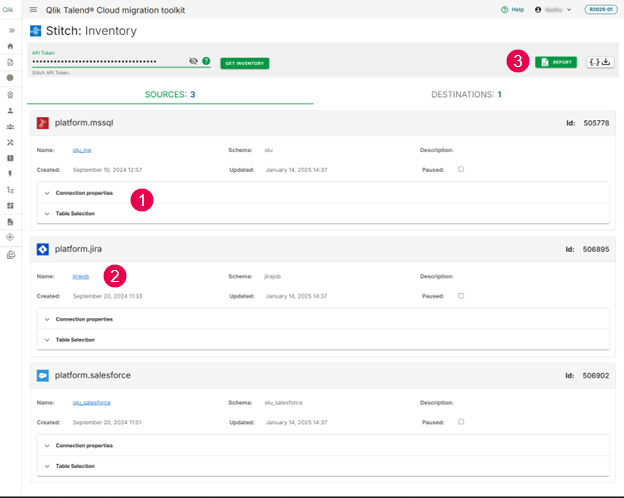The height and width of the screenshot is (498, 624).
Task: Click the platform.mssql heading text
Action: pyautogui.click(x=84, y=123)
